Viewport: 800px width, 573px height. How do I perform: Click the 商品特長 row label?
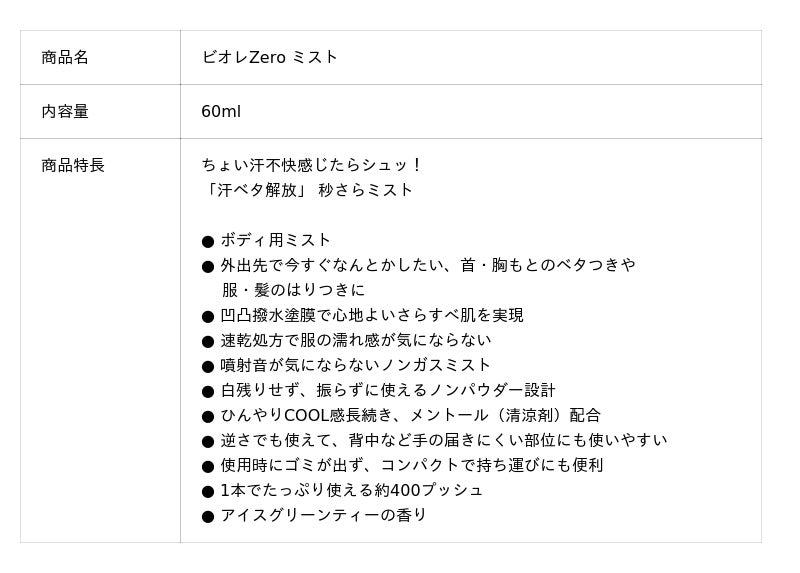point(73,166)
